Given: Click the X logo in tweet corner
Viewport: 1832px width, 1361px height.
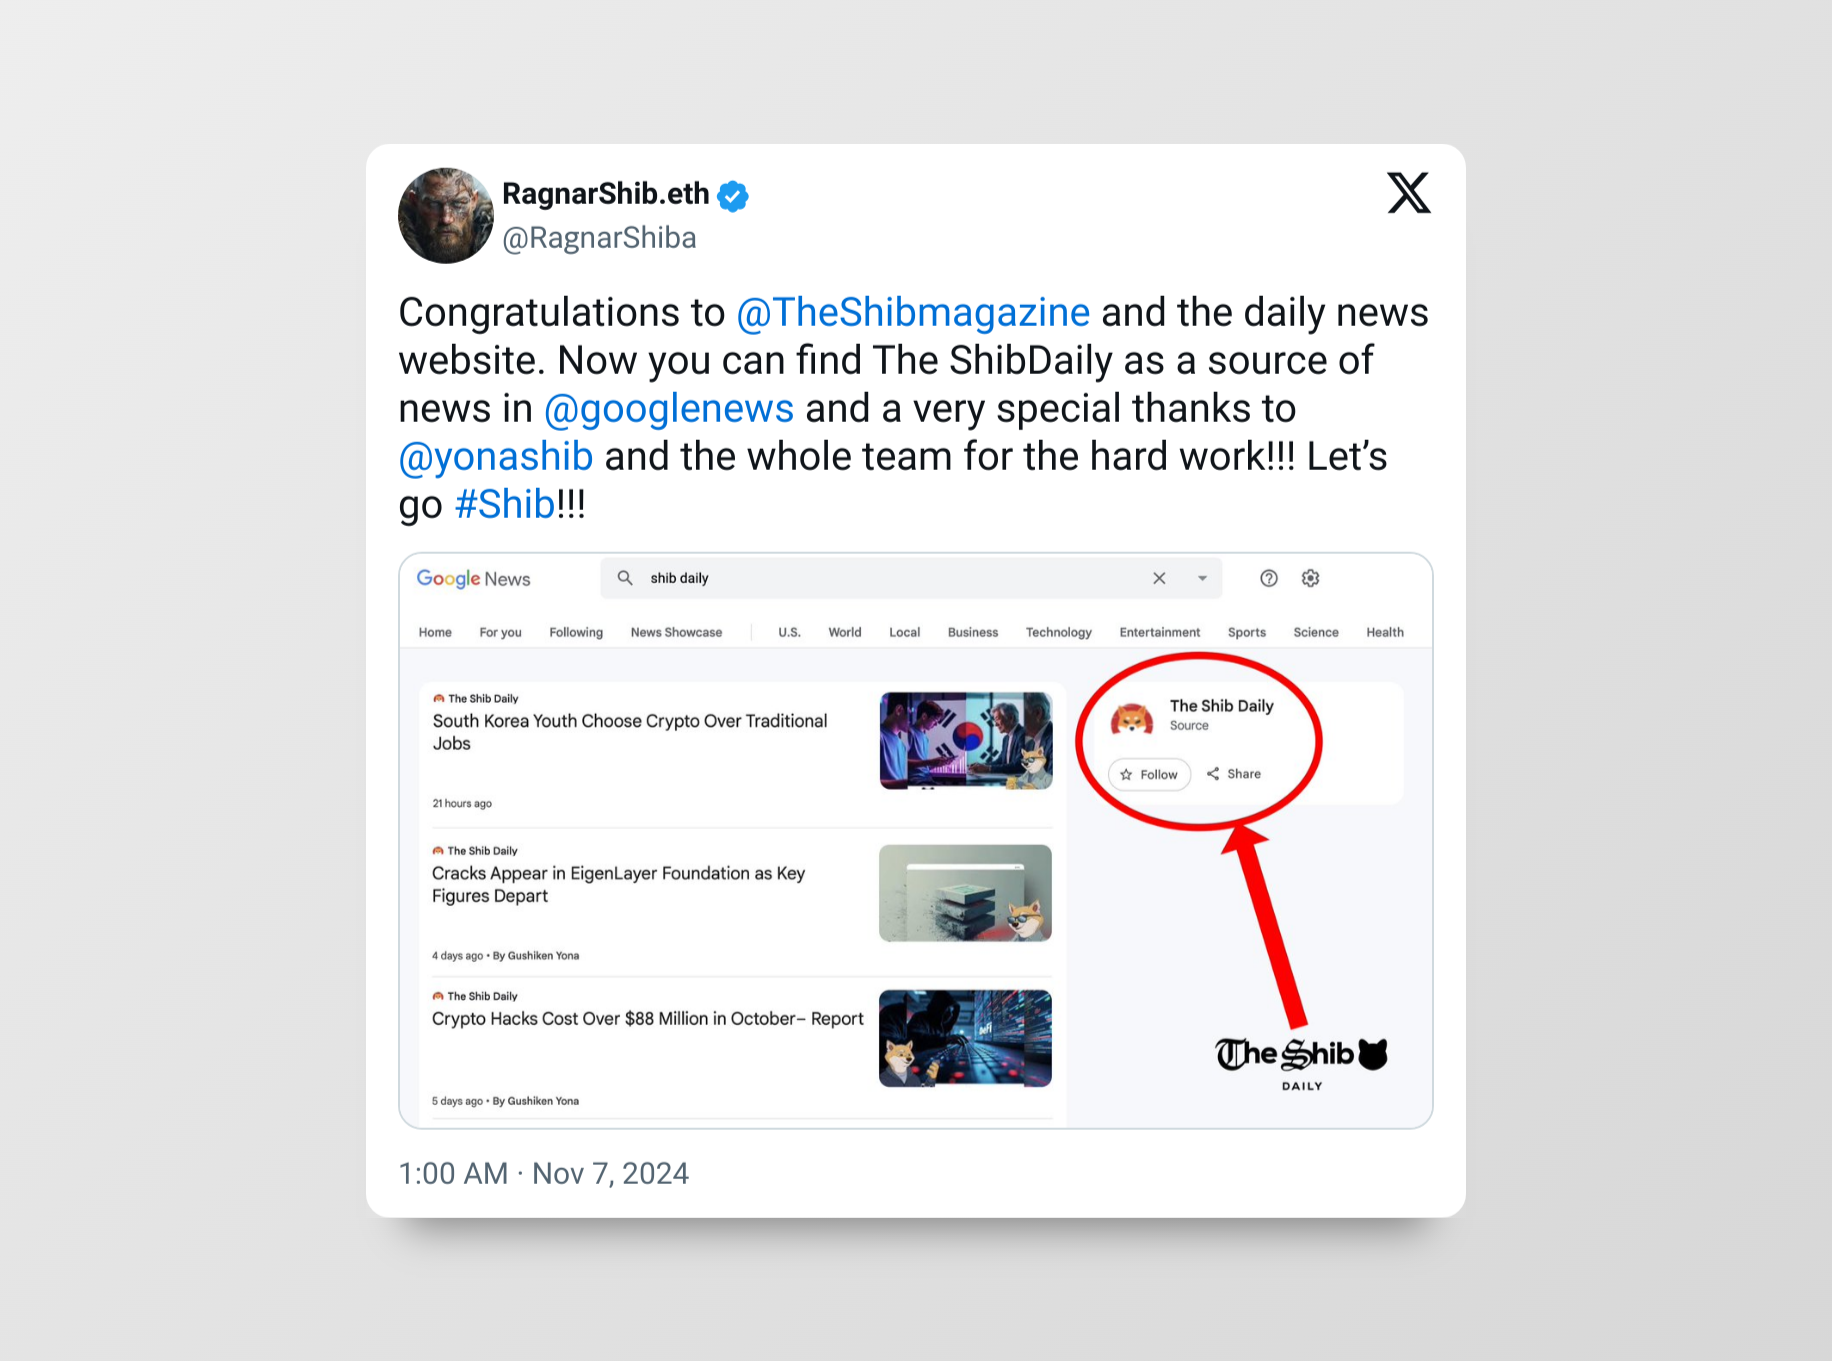Looking at the screenshot, I should pos(1409,193).
